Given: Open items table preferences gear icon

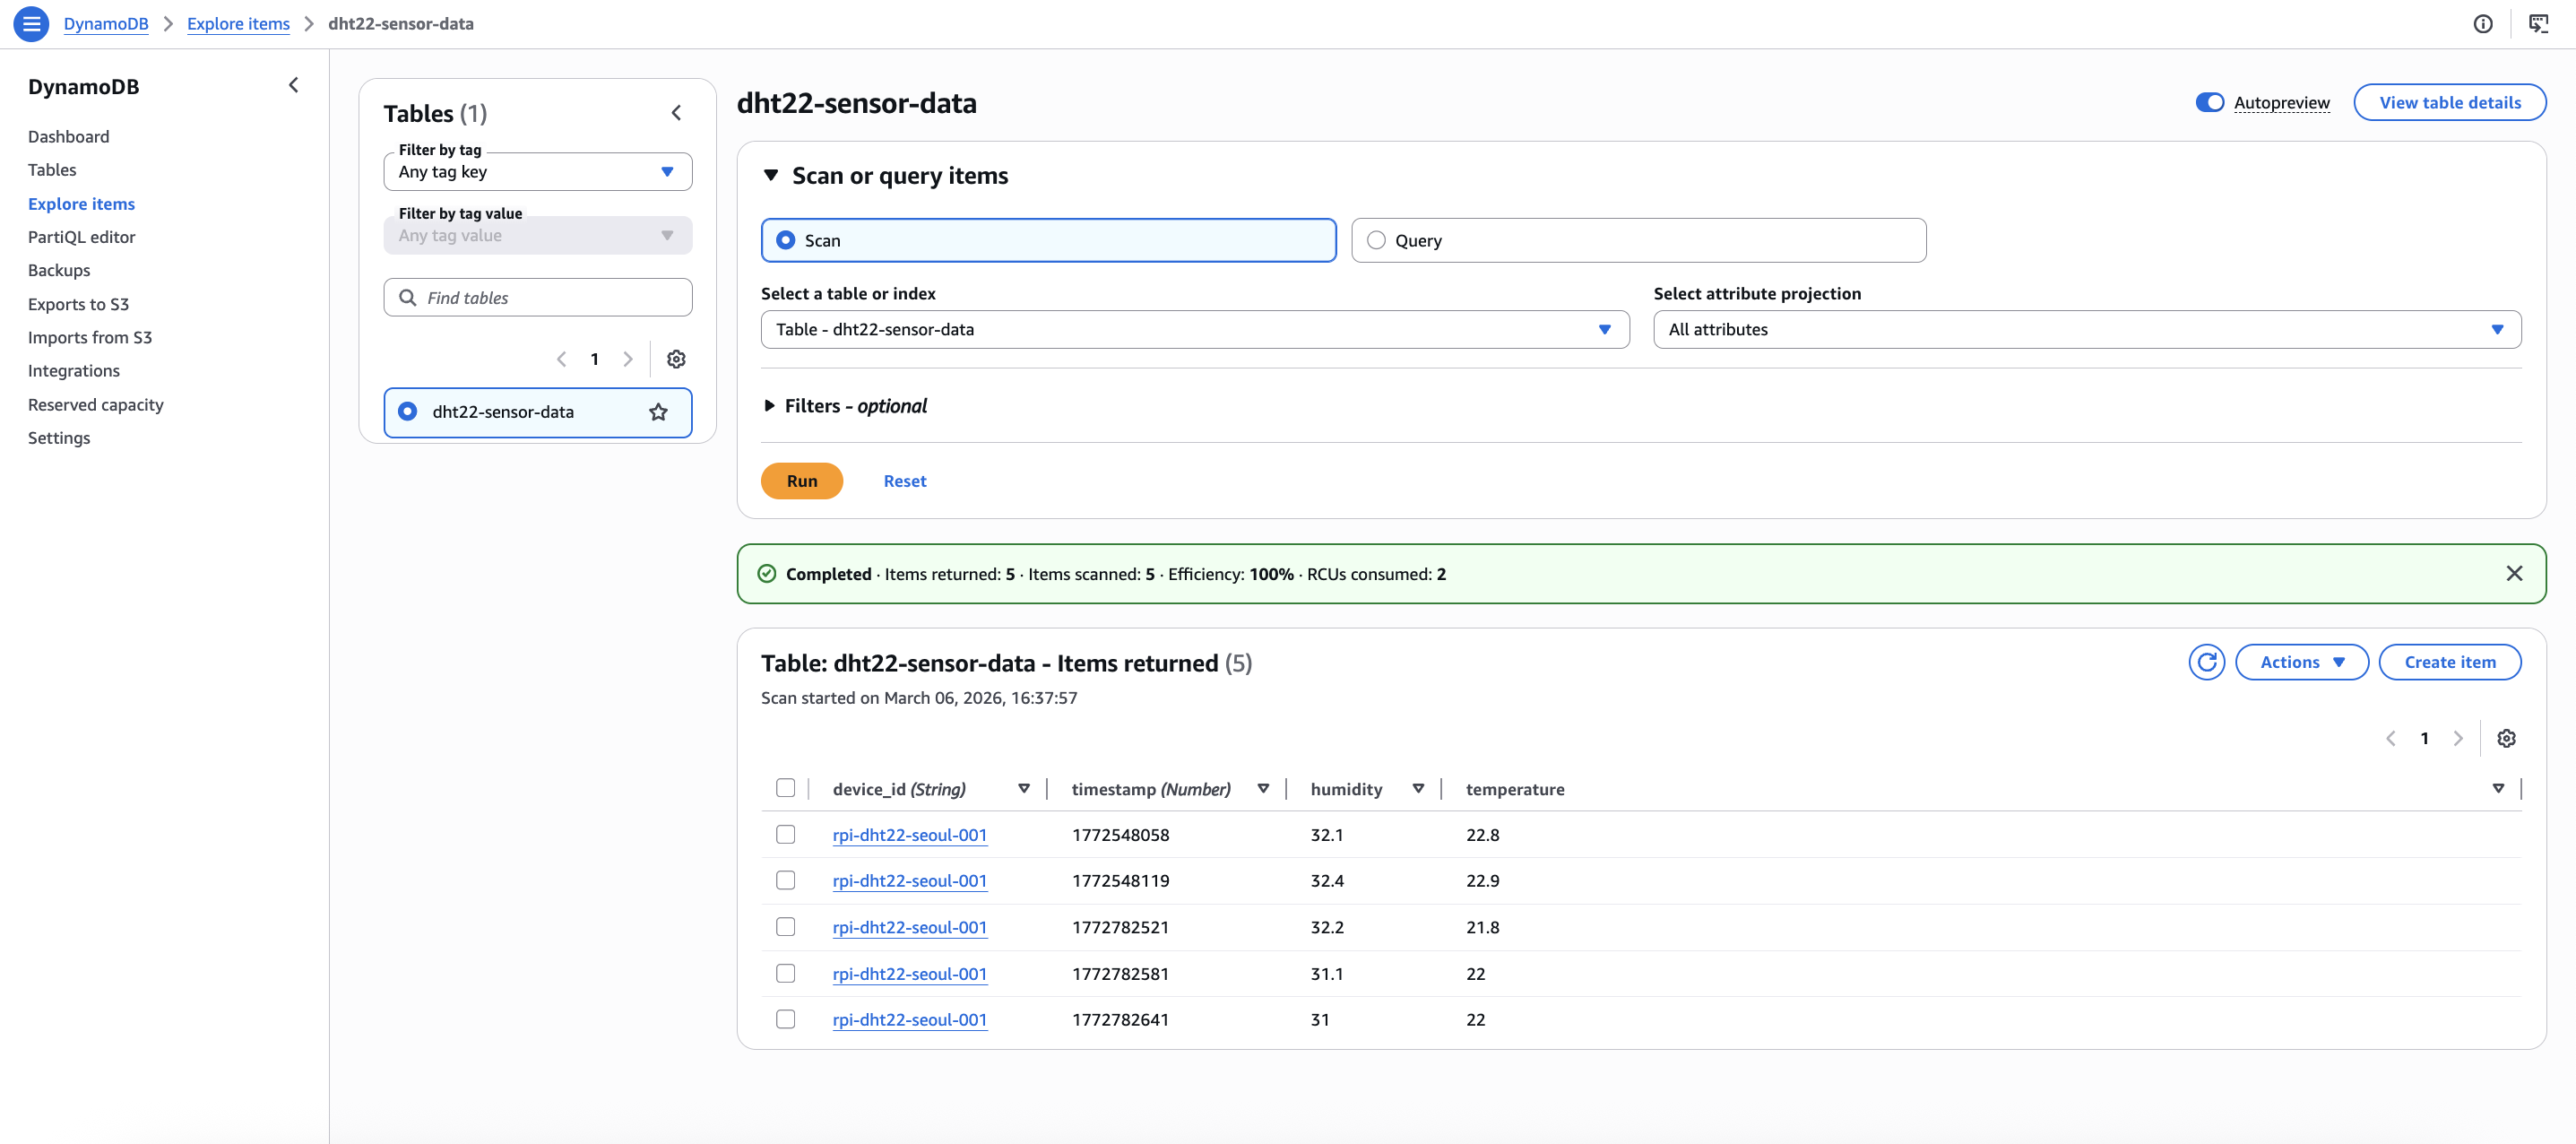Looking at the screenshot, I should (x=2506, y=738).
